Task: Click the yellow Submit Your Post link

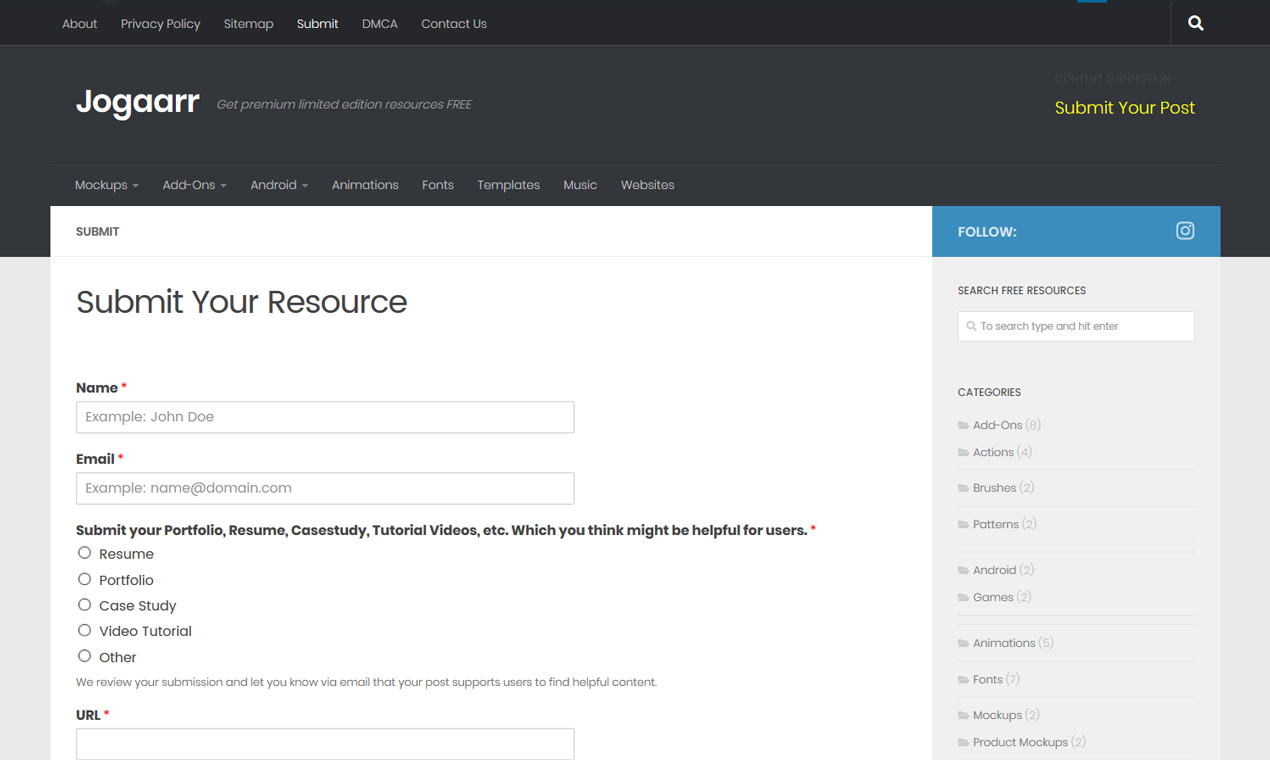Action: tap(1125, 108)
